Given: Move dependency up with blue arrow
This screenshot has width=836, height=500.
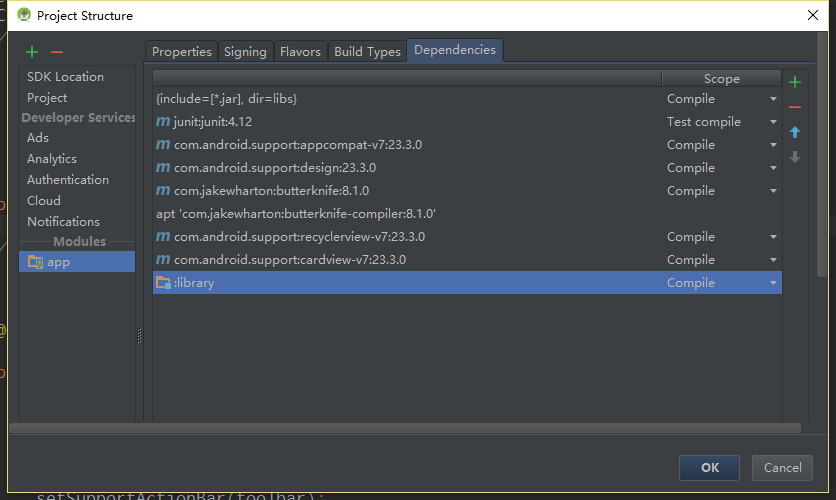Looking at the screenshot, I should coord(795,132).
